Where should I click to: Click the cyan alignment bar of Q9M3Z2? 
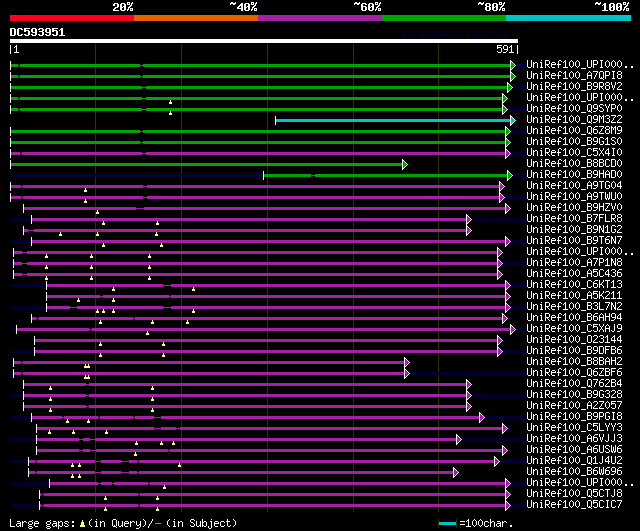click(x=393, y=120)
